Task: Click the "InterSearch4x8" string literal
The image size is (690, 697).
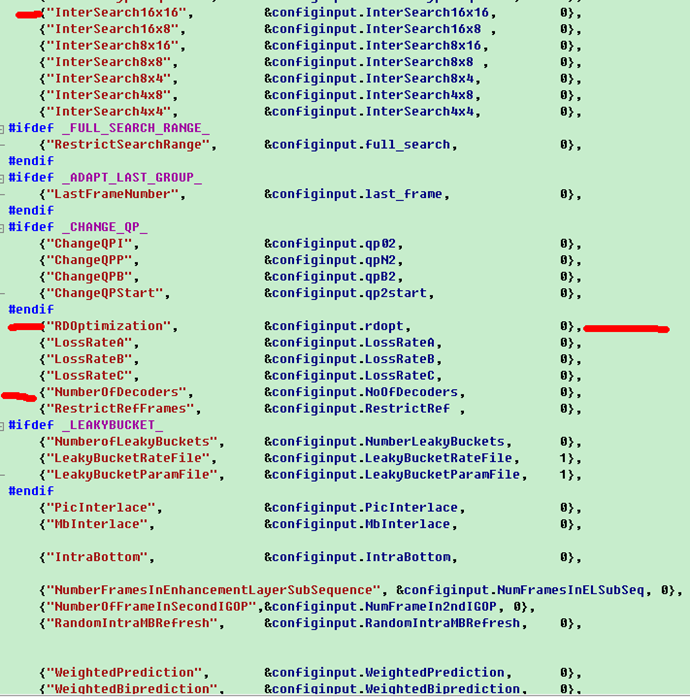Action: [x=108, y=95]
